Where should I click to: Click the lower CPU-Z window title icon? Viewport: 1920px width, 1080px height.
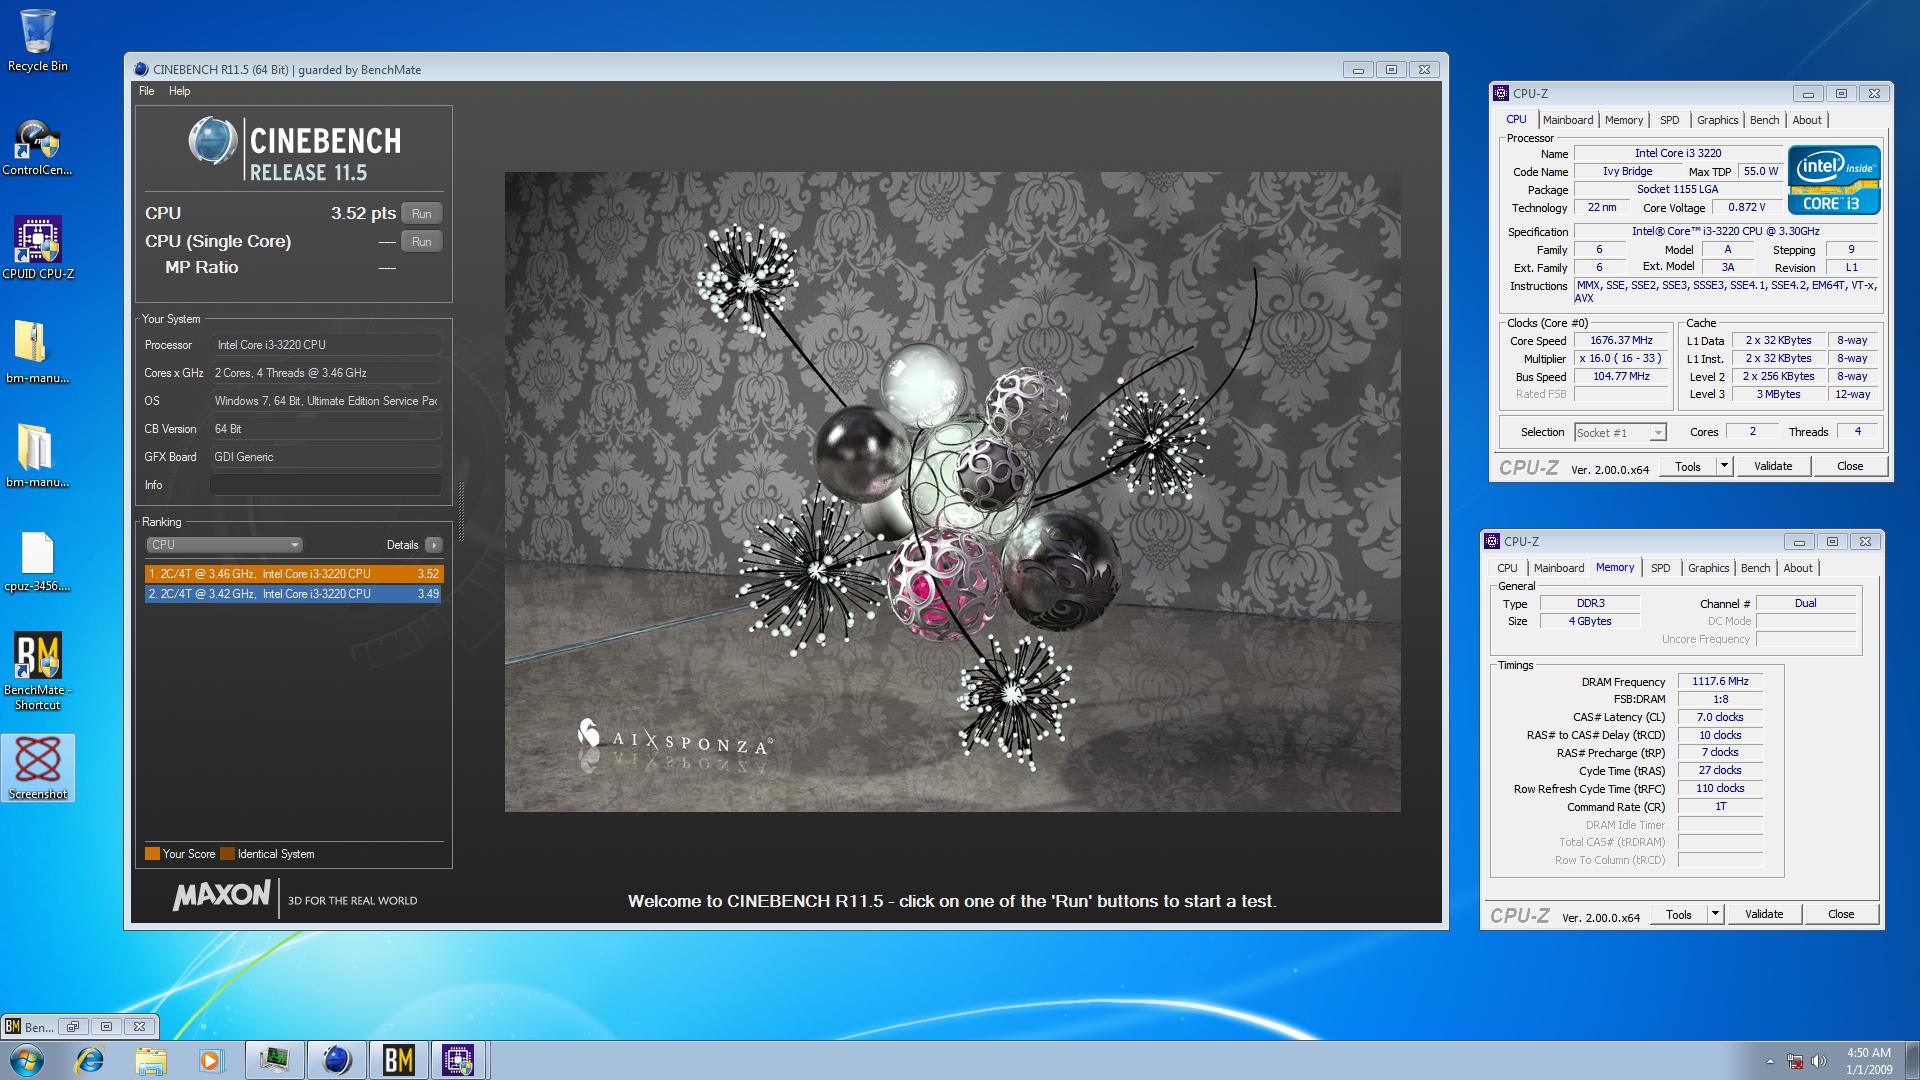pos(1492,541)
